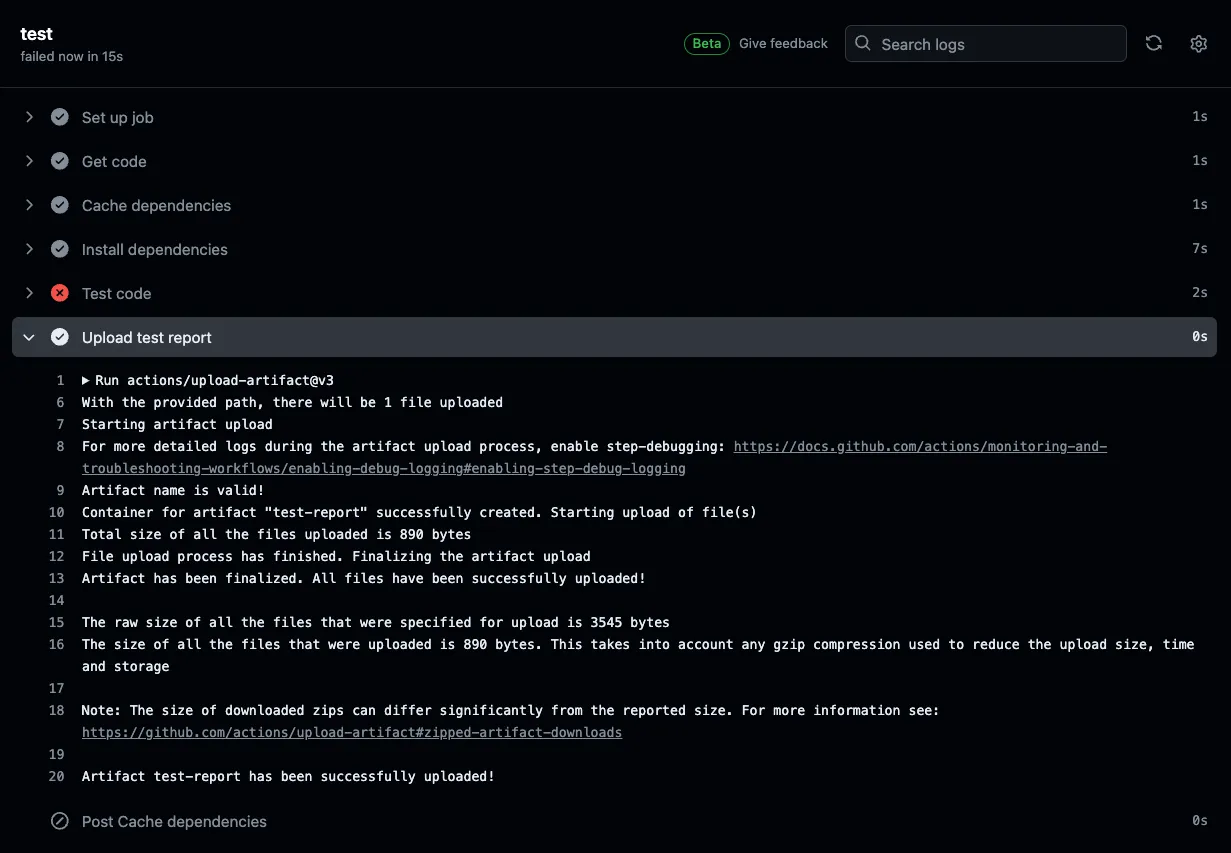Screen dimensions: 1231x853
Task: Expand the Run actions/upload-artifact@v3 log group
Action: point(86,380)
